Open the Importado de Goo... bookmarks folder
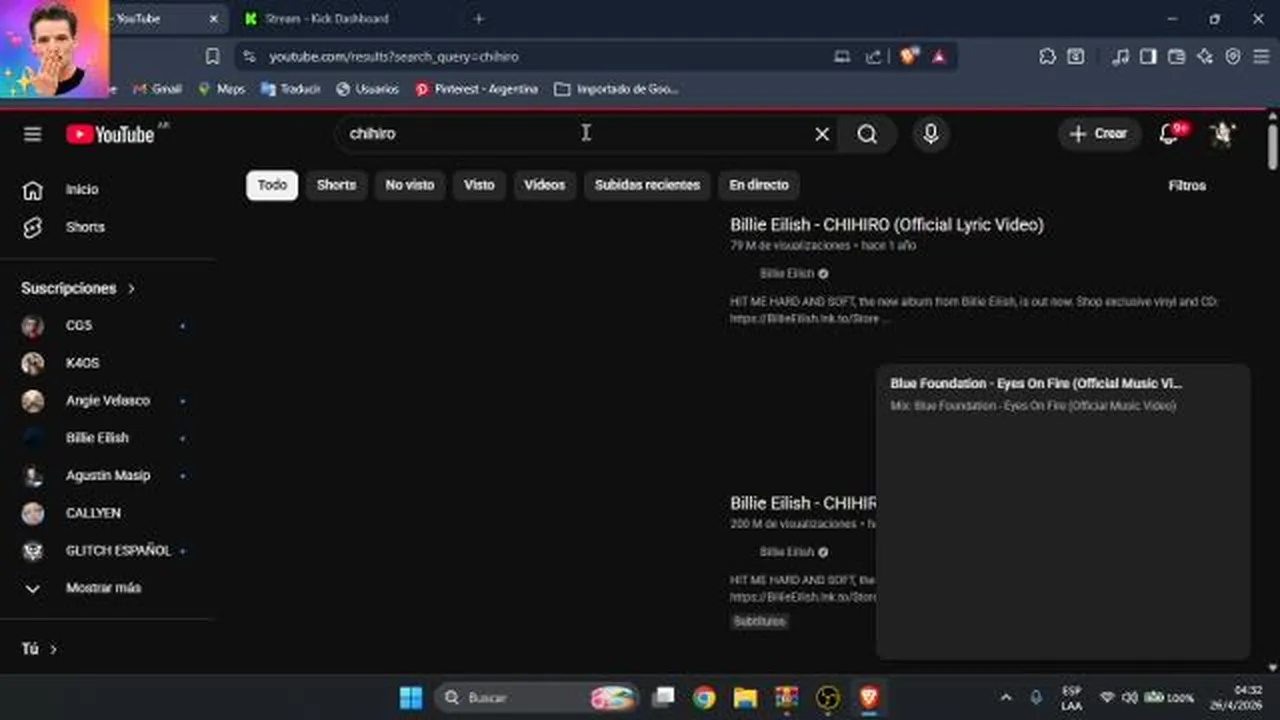1280x720 pixels. (x=616, y=89)
